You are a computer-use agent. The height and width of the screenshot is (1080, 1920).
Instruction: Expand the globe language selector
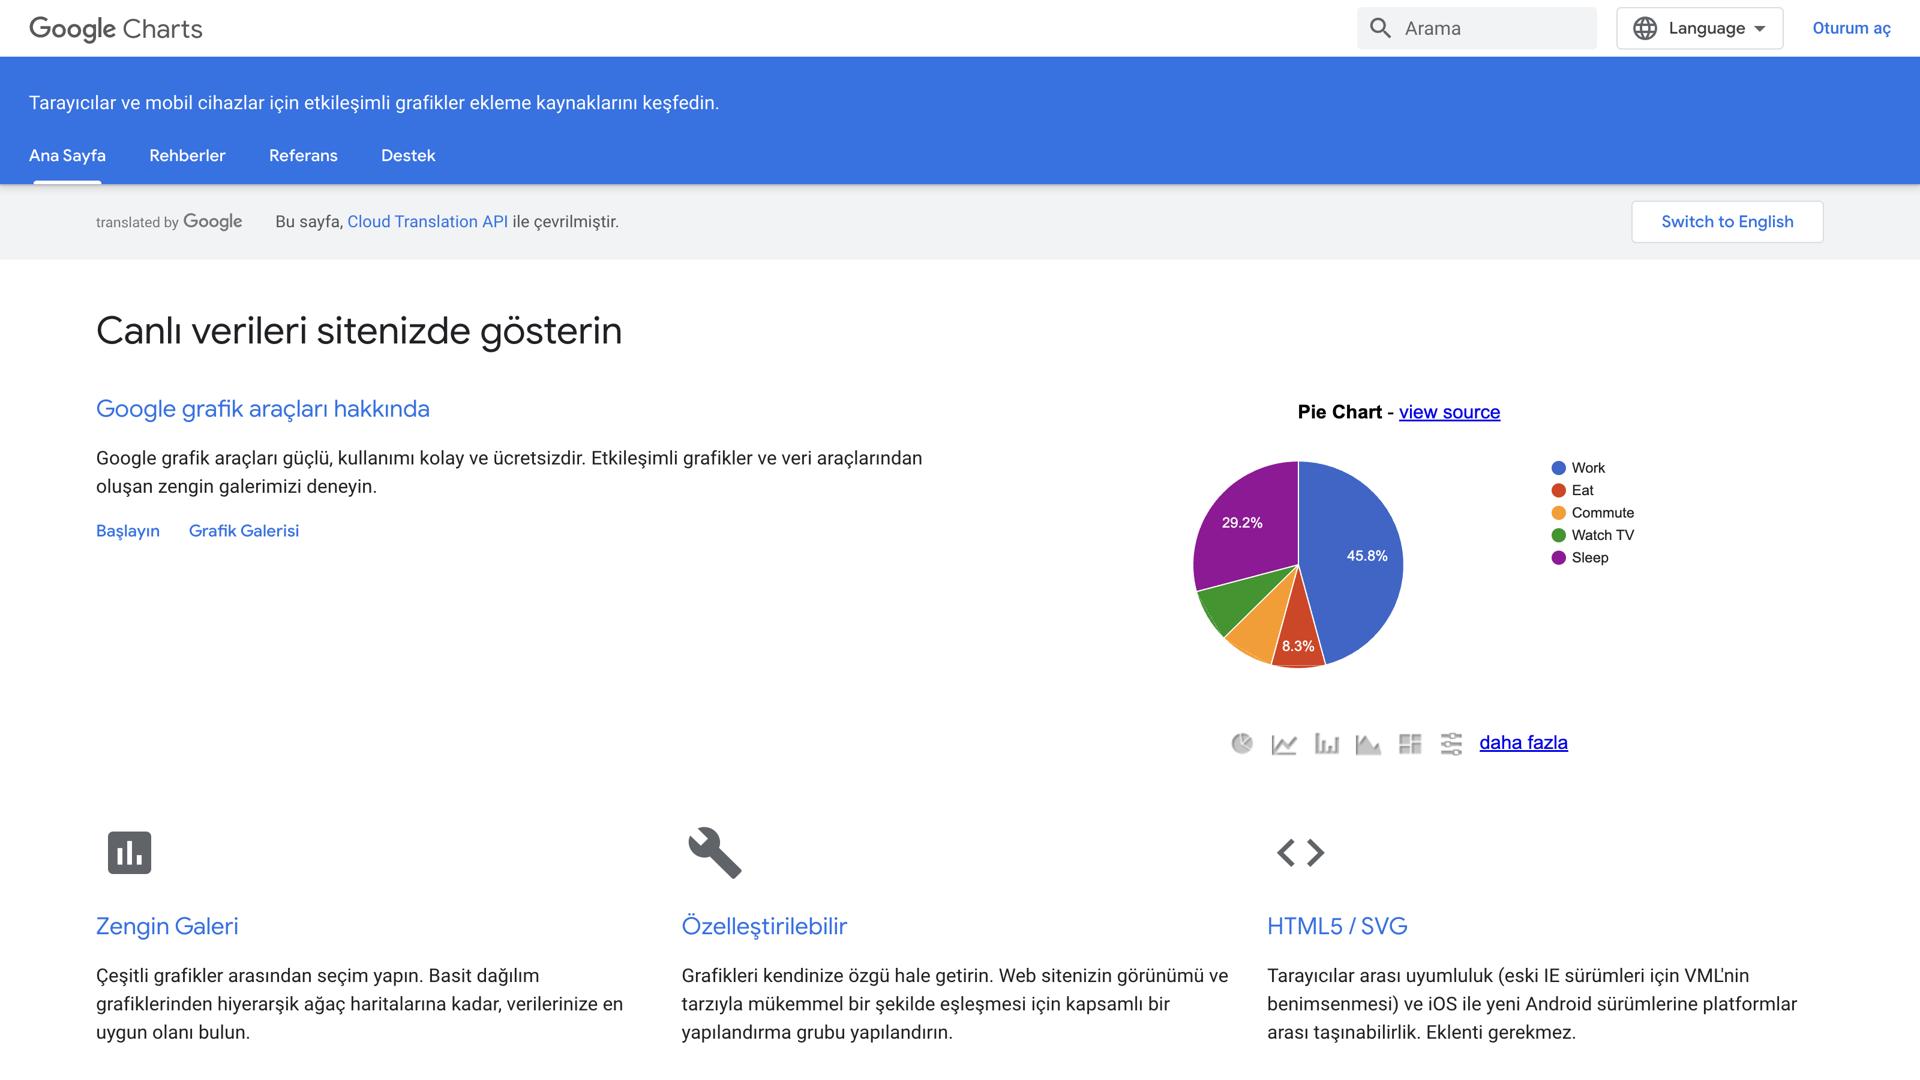tap(1645, 27)
